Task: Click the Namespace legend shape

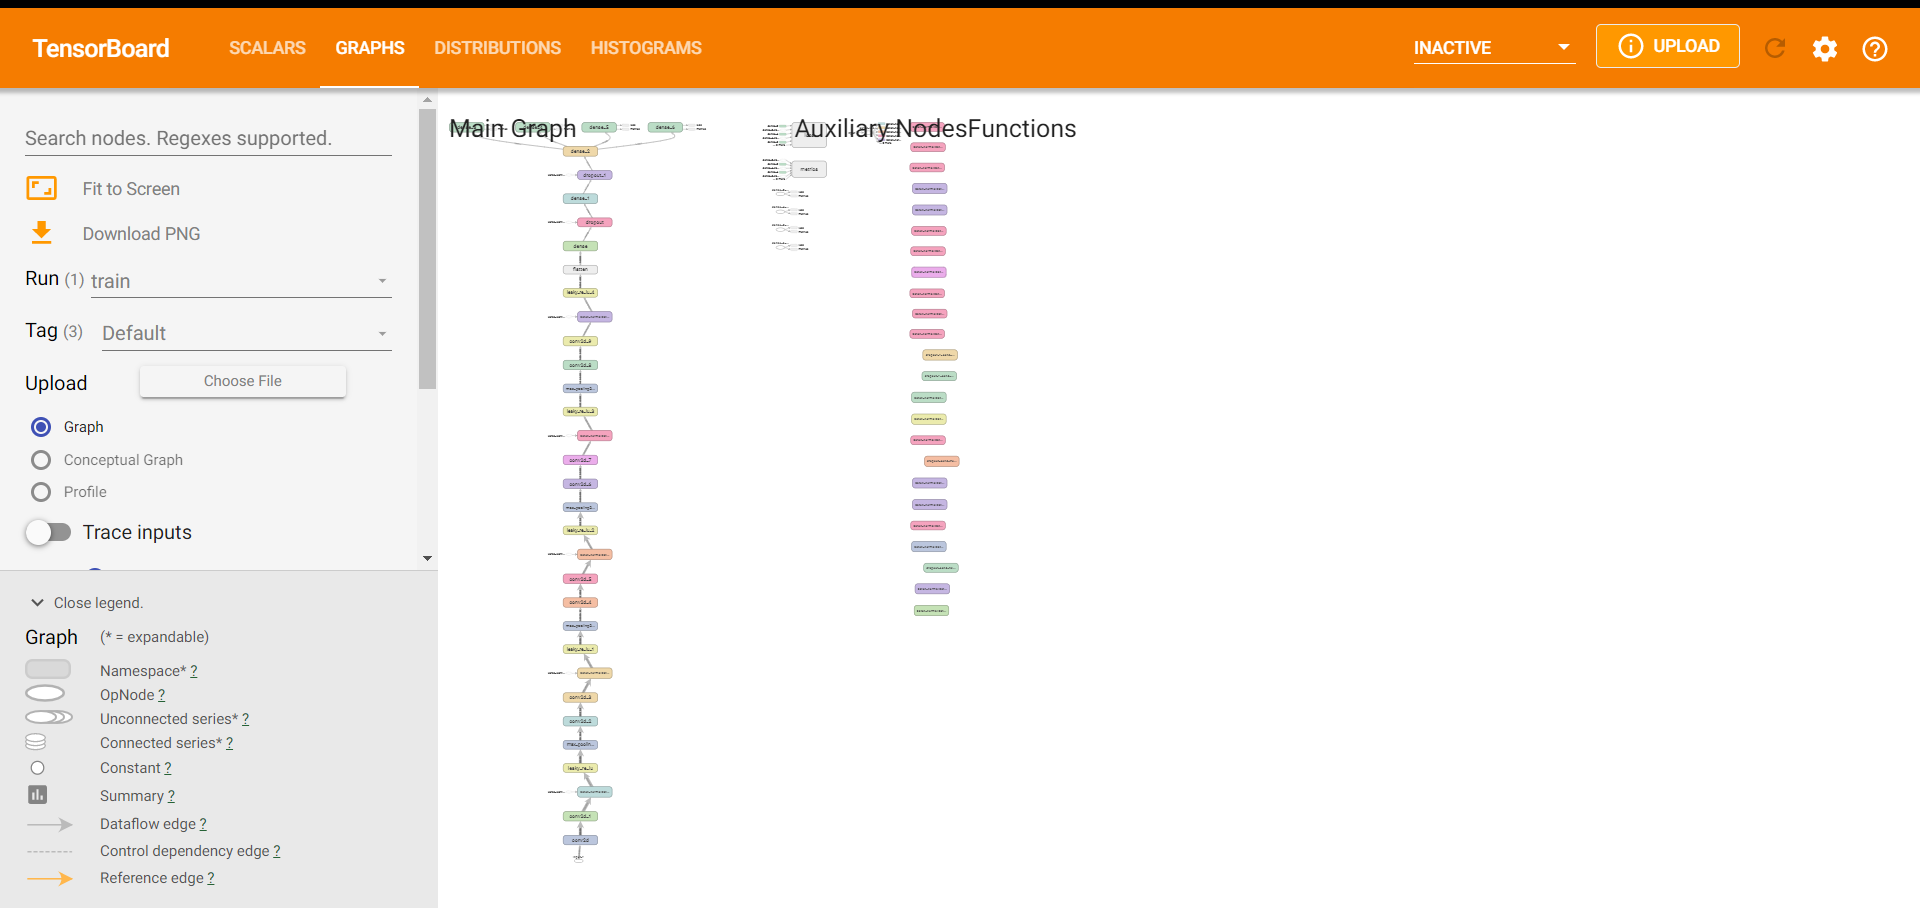Action: pyautogui.click(x=48, y=669)
